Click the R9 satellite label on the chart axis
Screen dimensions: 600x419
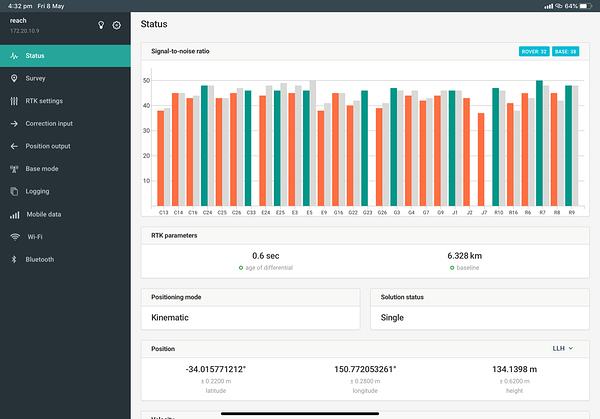coord(572,212)
